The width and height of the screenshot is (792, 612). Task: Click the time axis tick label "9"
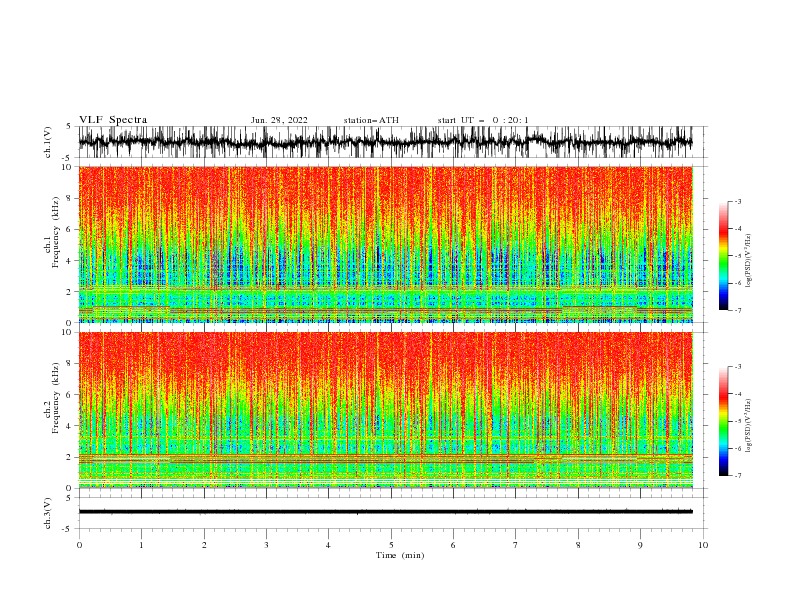pos(640,545)
